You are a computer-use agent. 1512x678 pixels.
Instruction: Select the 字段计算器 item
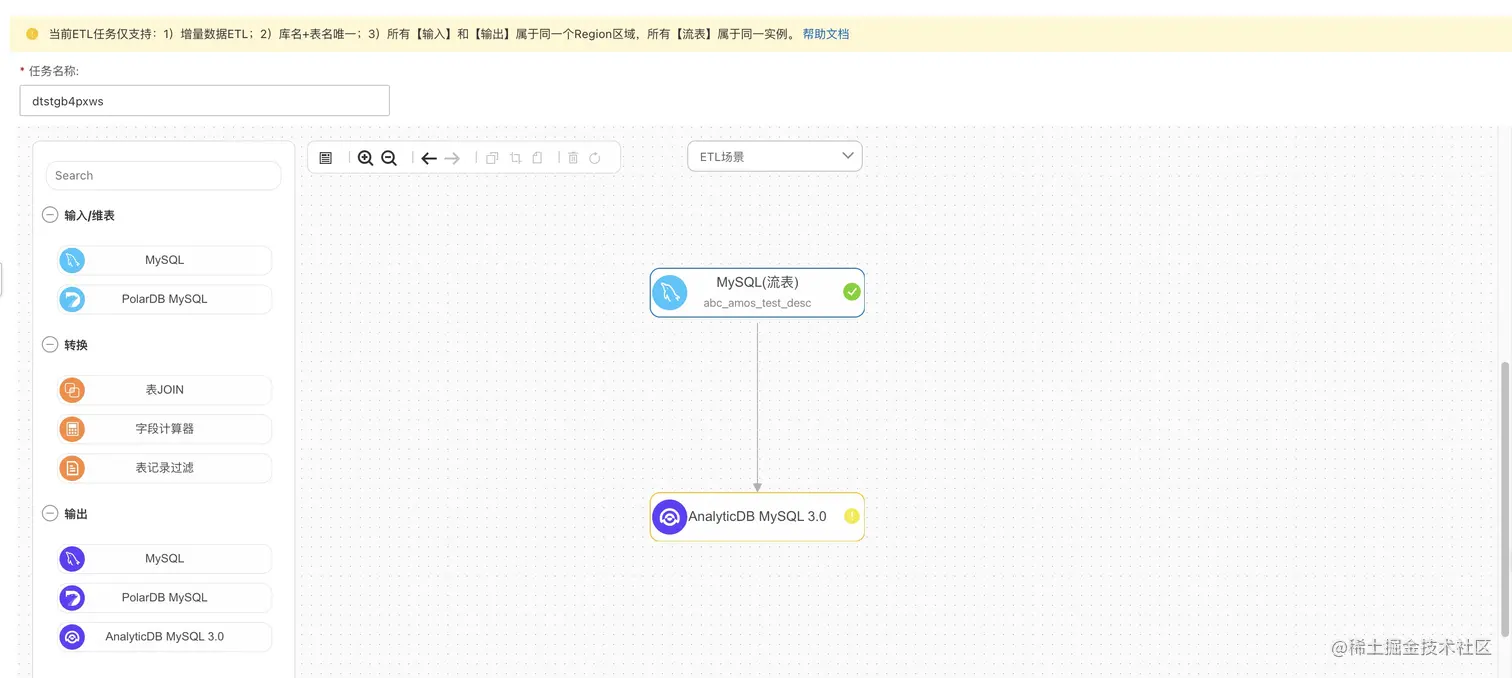165,429
